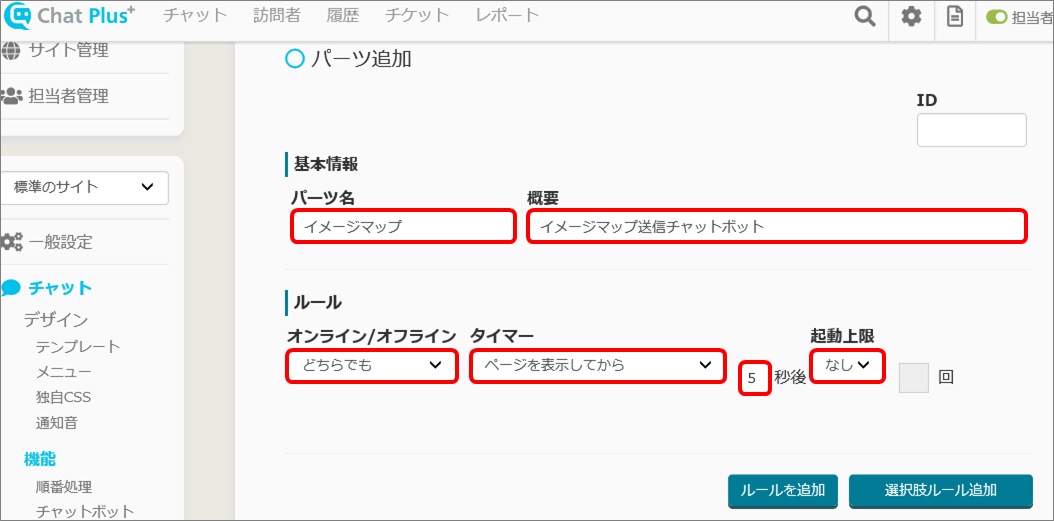Open 通知音 sidebar item
Viewport: 1054px width, 521px height.
56,423
